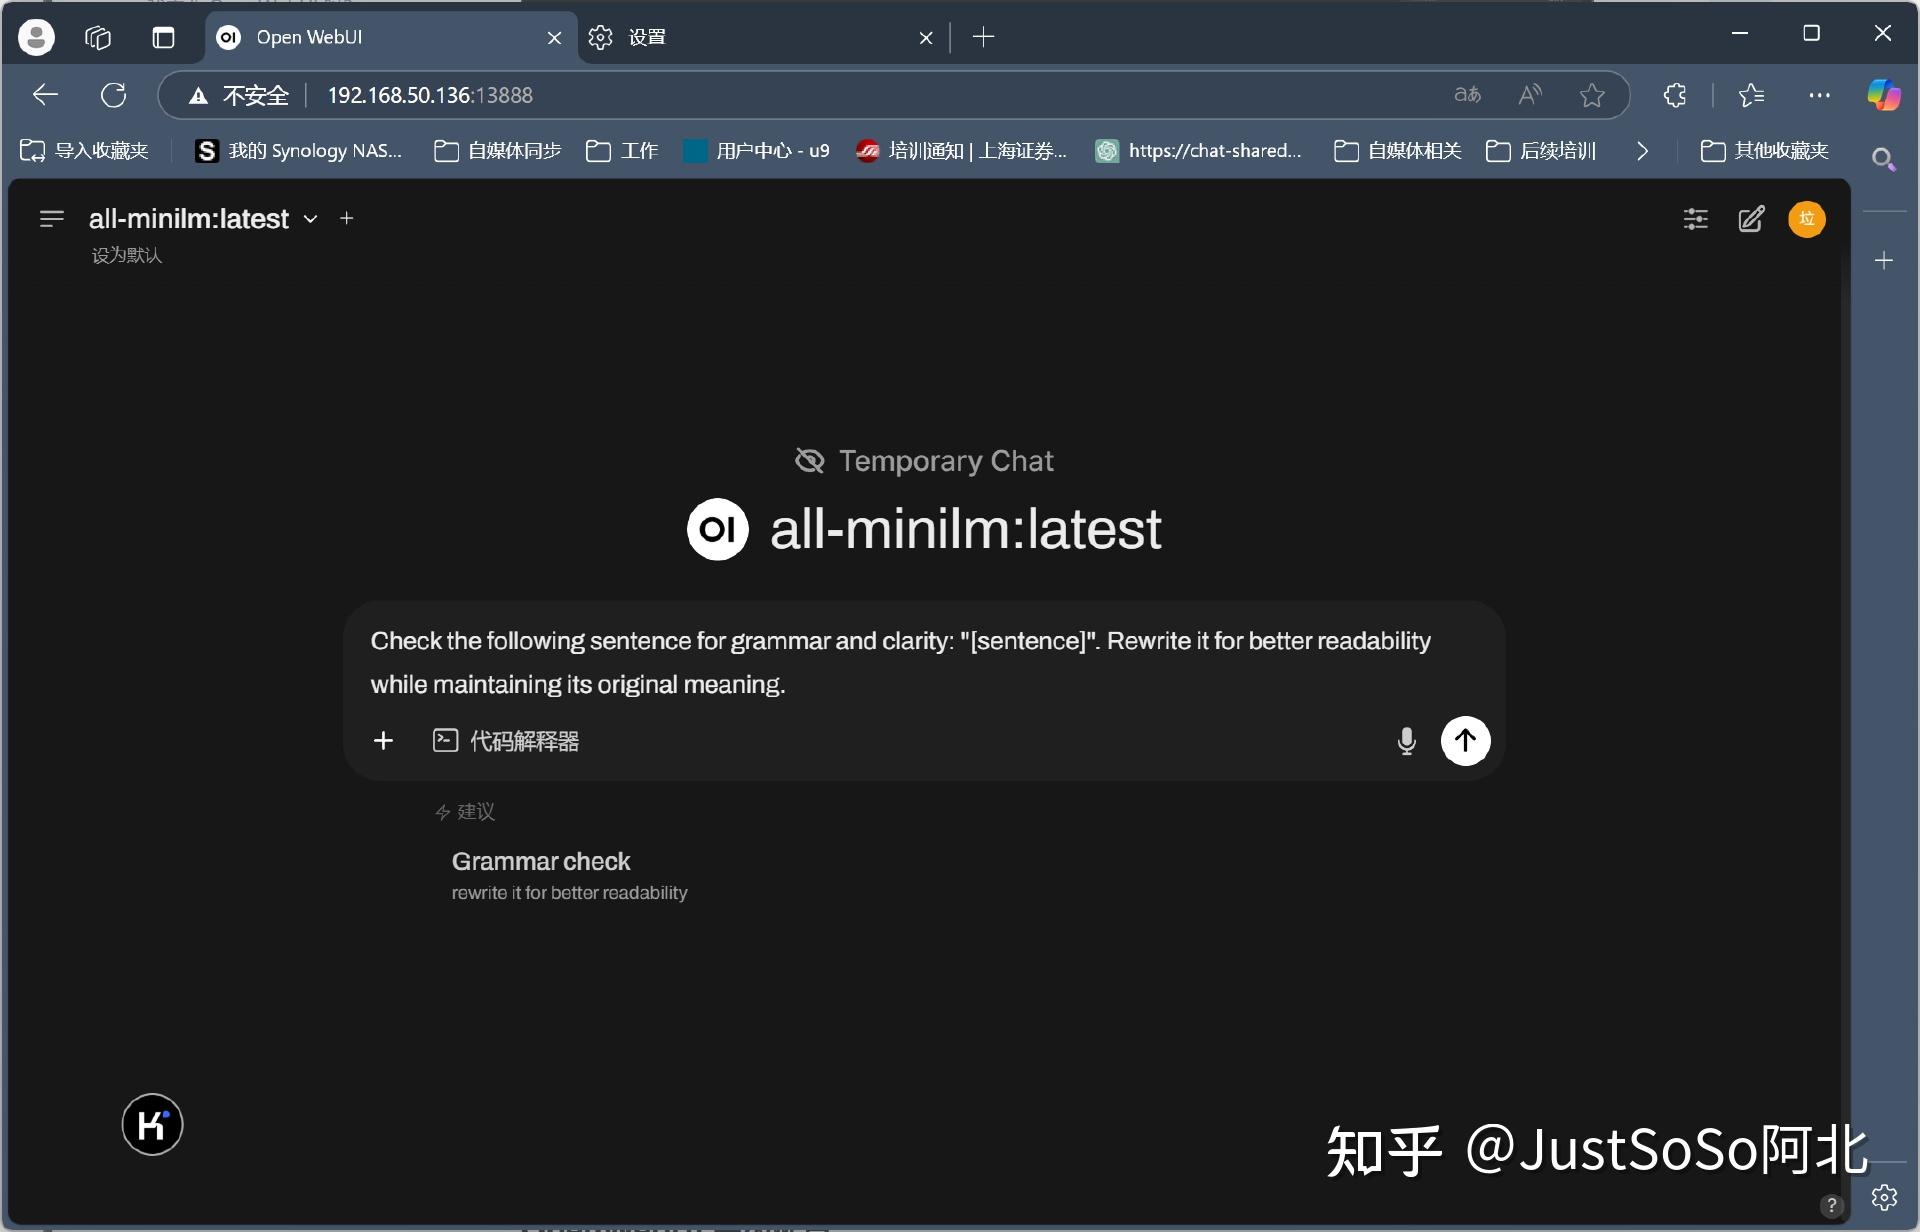Open the chat controls panel with sliders icon
The width and height of the screenshot is (1920, 1232).
point(1695,219)
